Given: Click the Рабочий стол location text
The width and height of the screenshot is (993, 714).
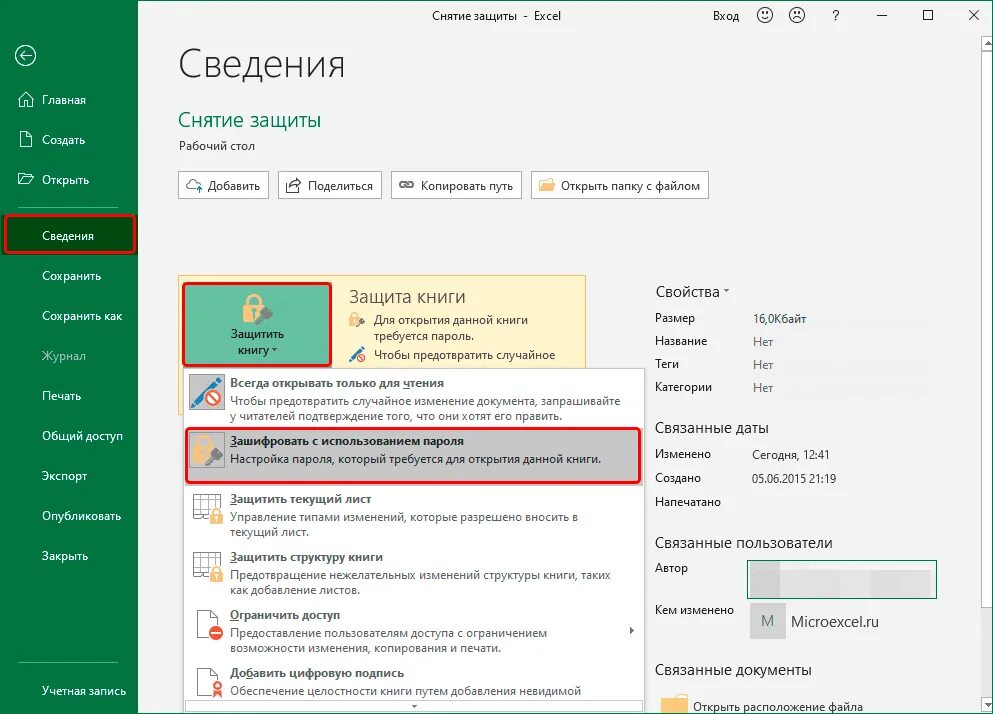Looking at the screenshot, I should pyautogui.click(x=217, y=146).
